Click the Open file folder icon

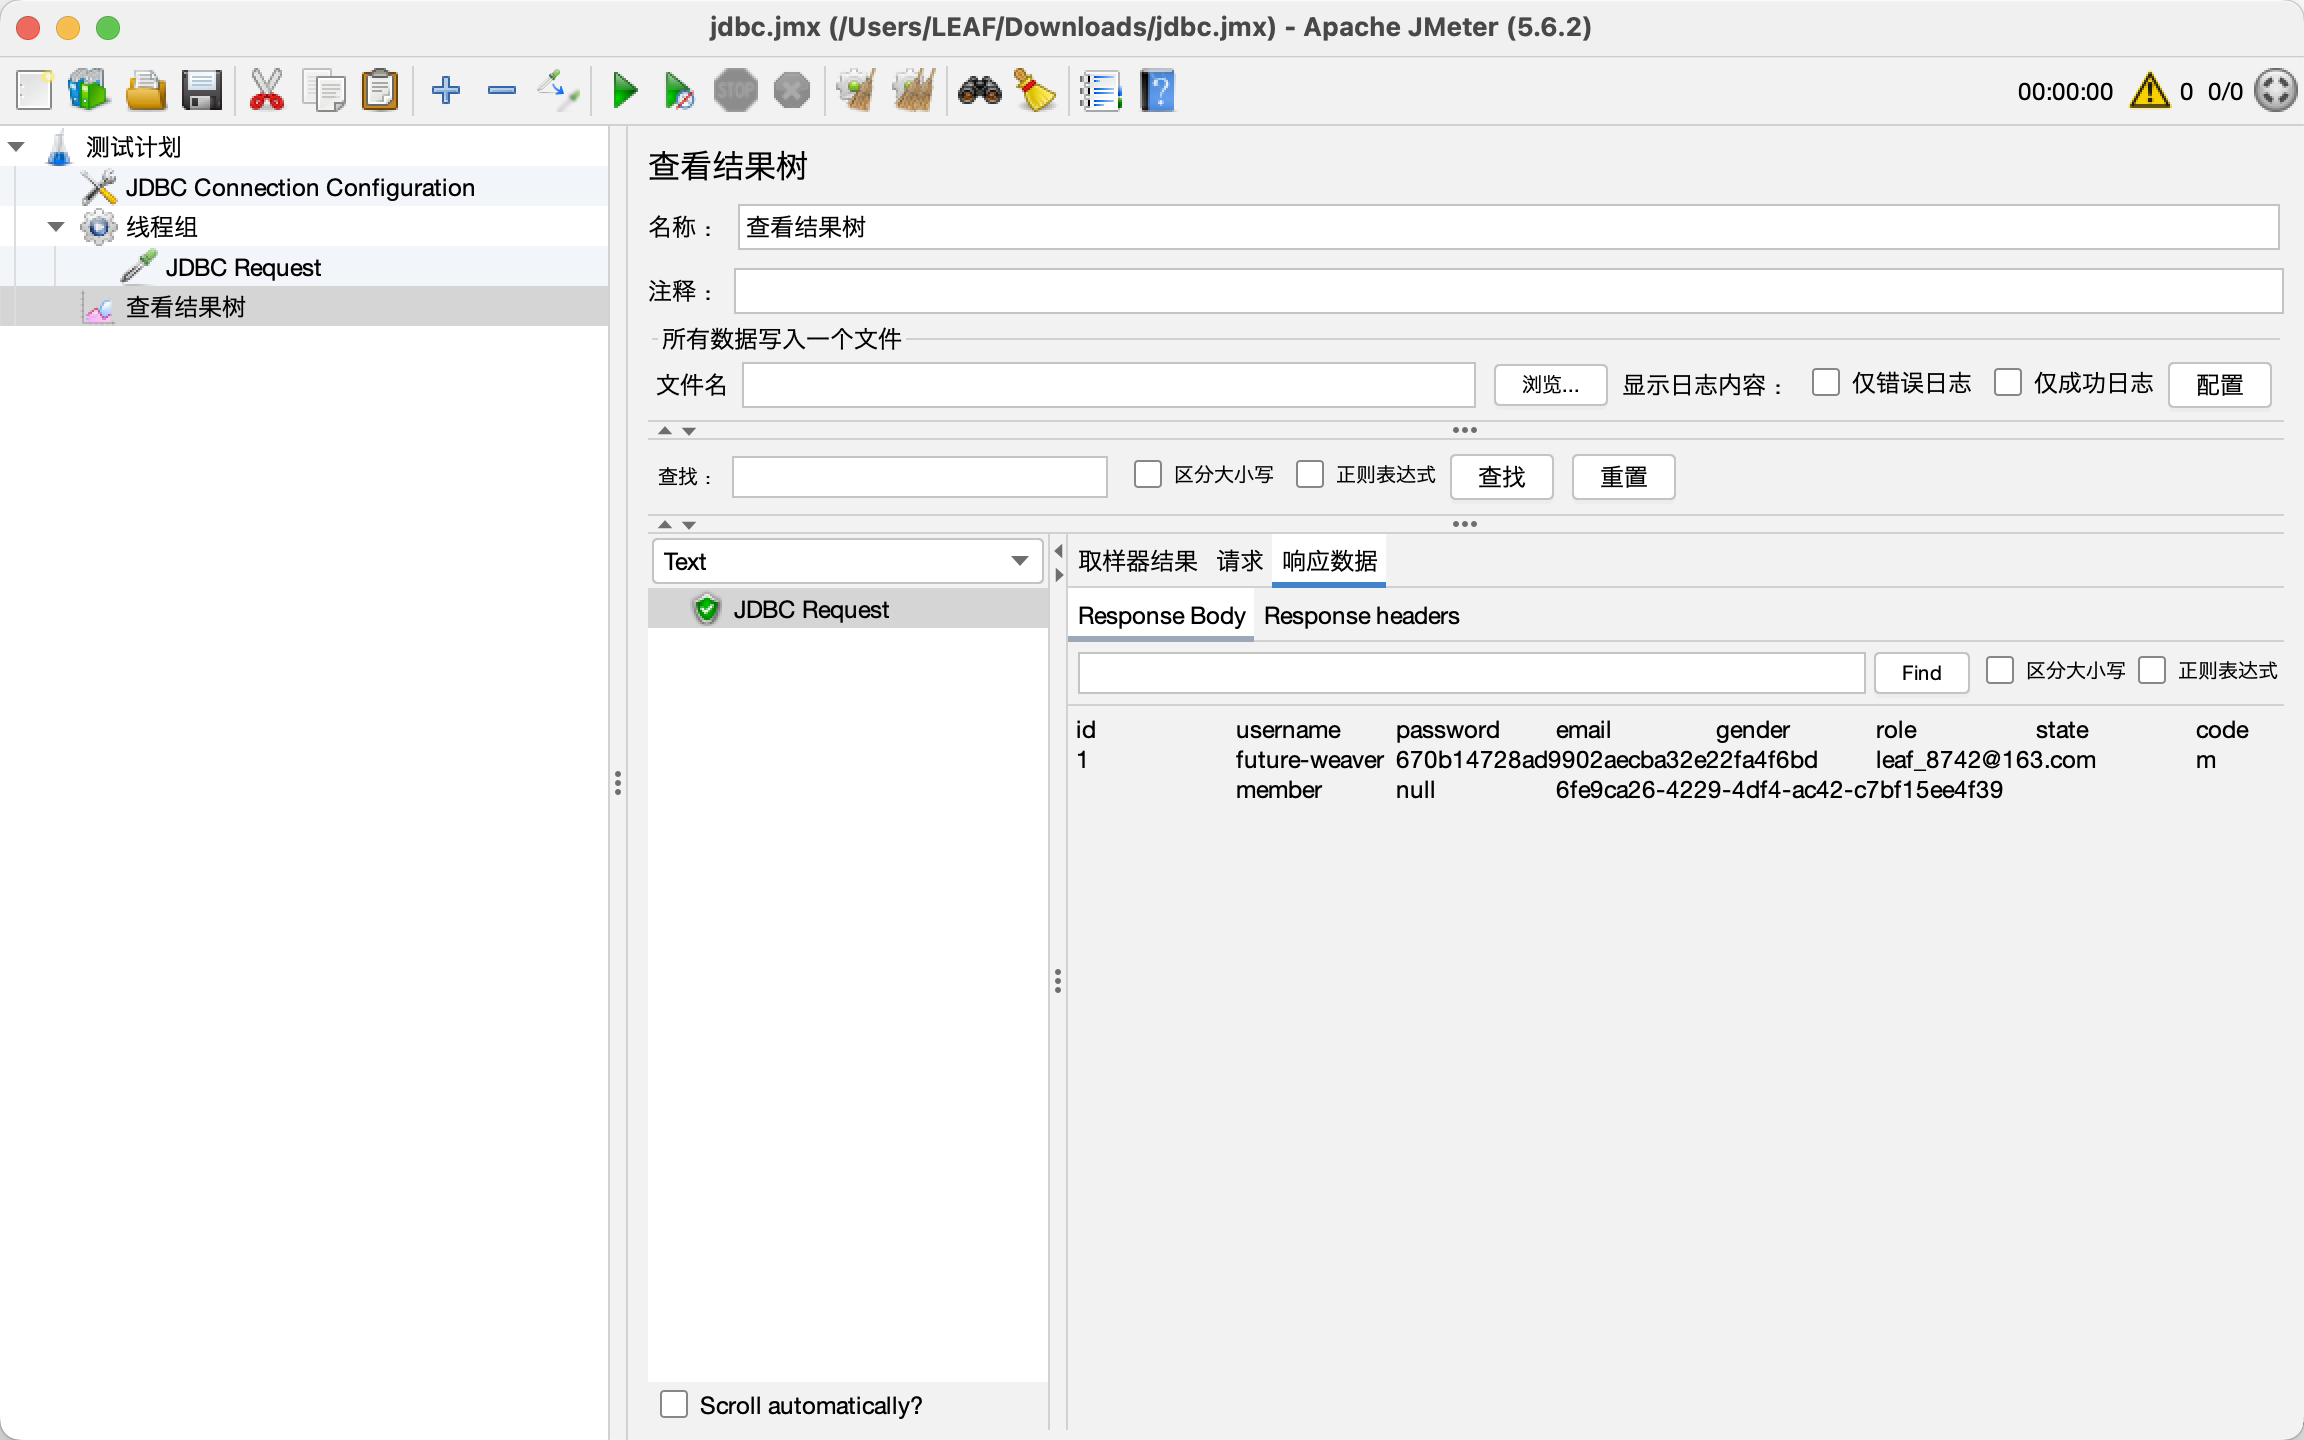(x=146, y=91)
